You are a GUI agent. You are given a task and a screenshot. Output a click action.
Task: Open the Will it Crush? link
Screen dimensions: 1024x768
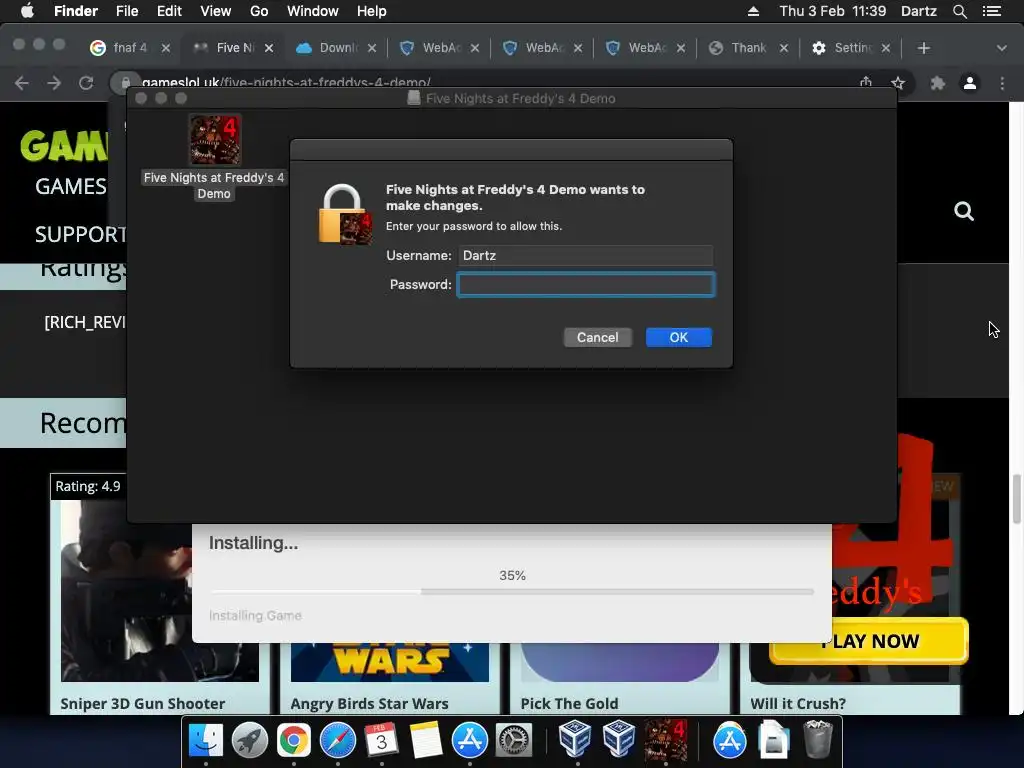click(x=797, y=703)
